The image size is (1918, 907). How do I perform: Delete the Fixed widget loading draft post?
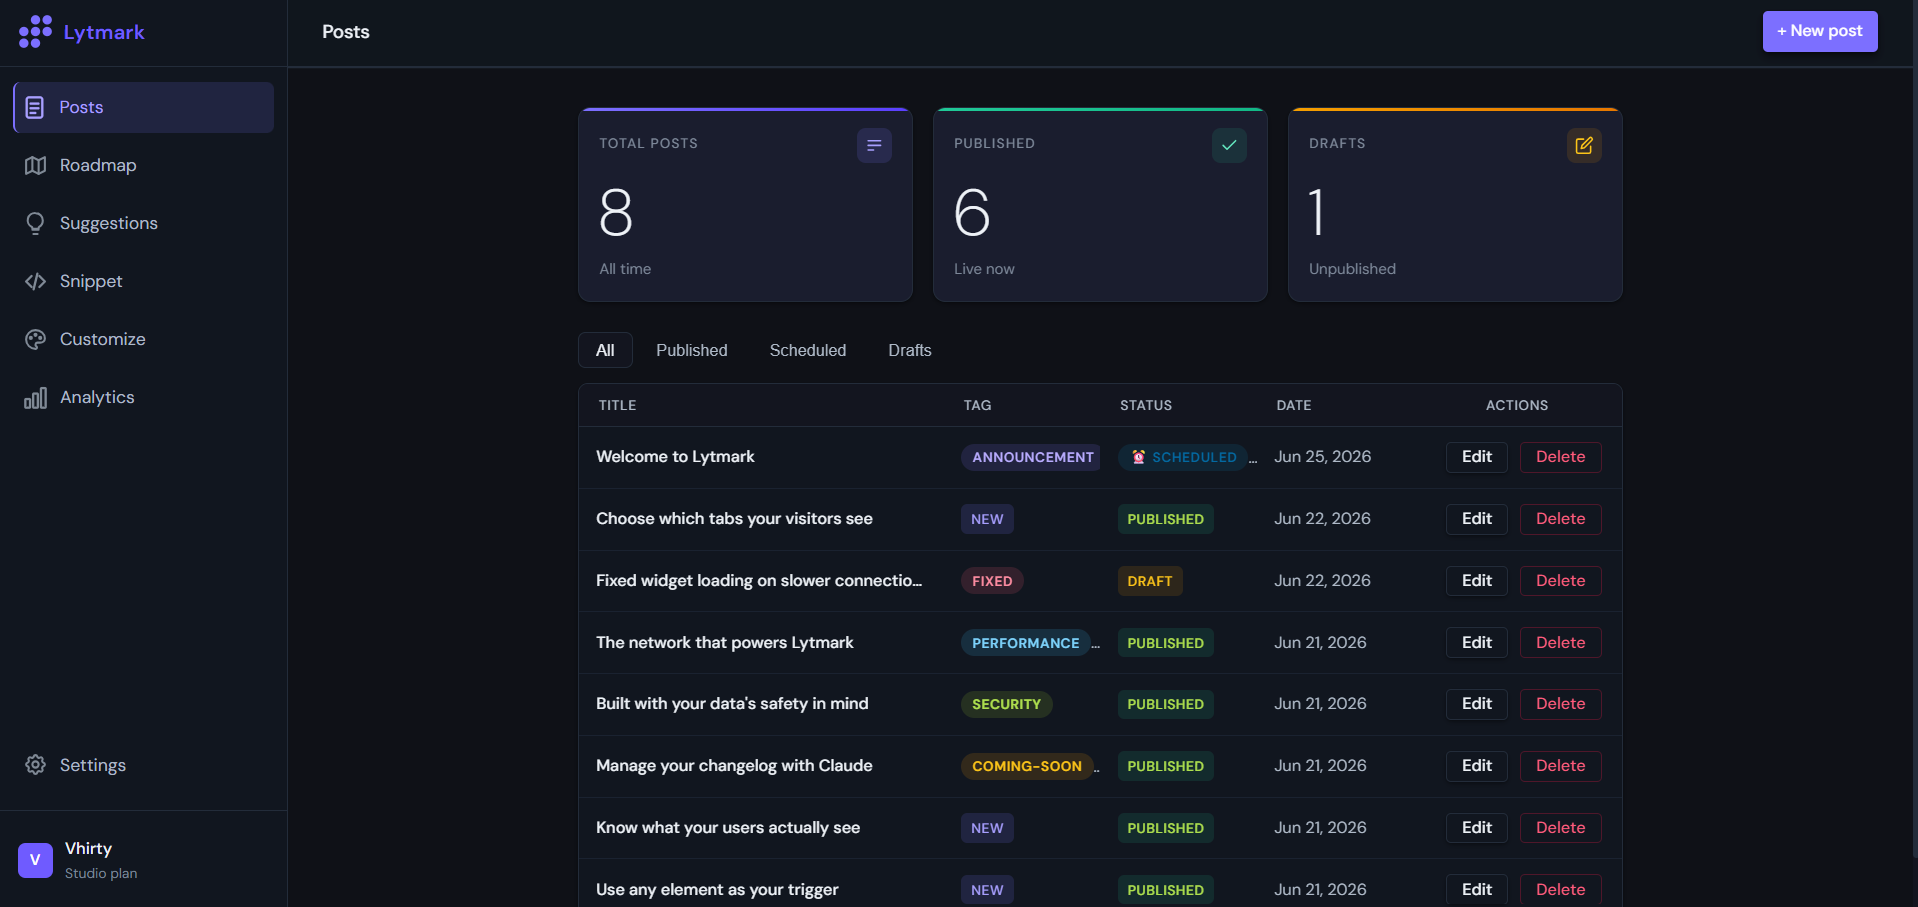click(x=1561, y=581)
